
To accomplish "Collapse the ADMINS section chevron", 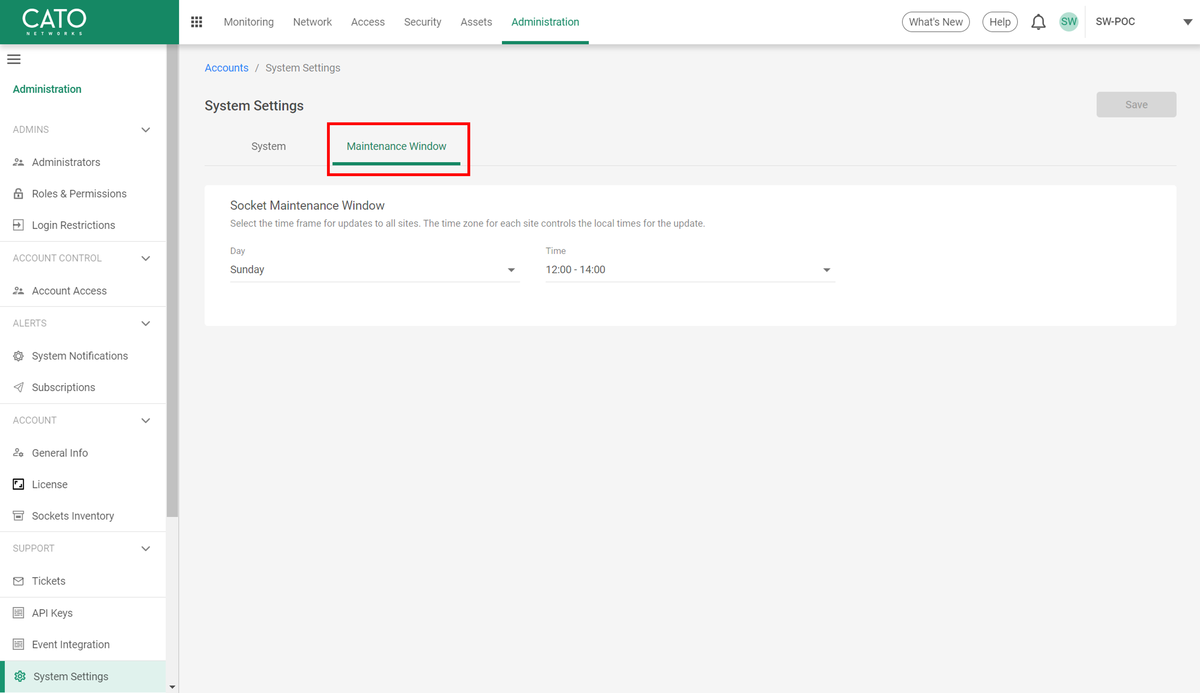I will 146,130.
